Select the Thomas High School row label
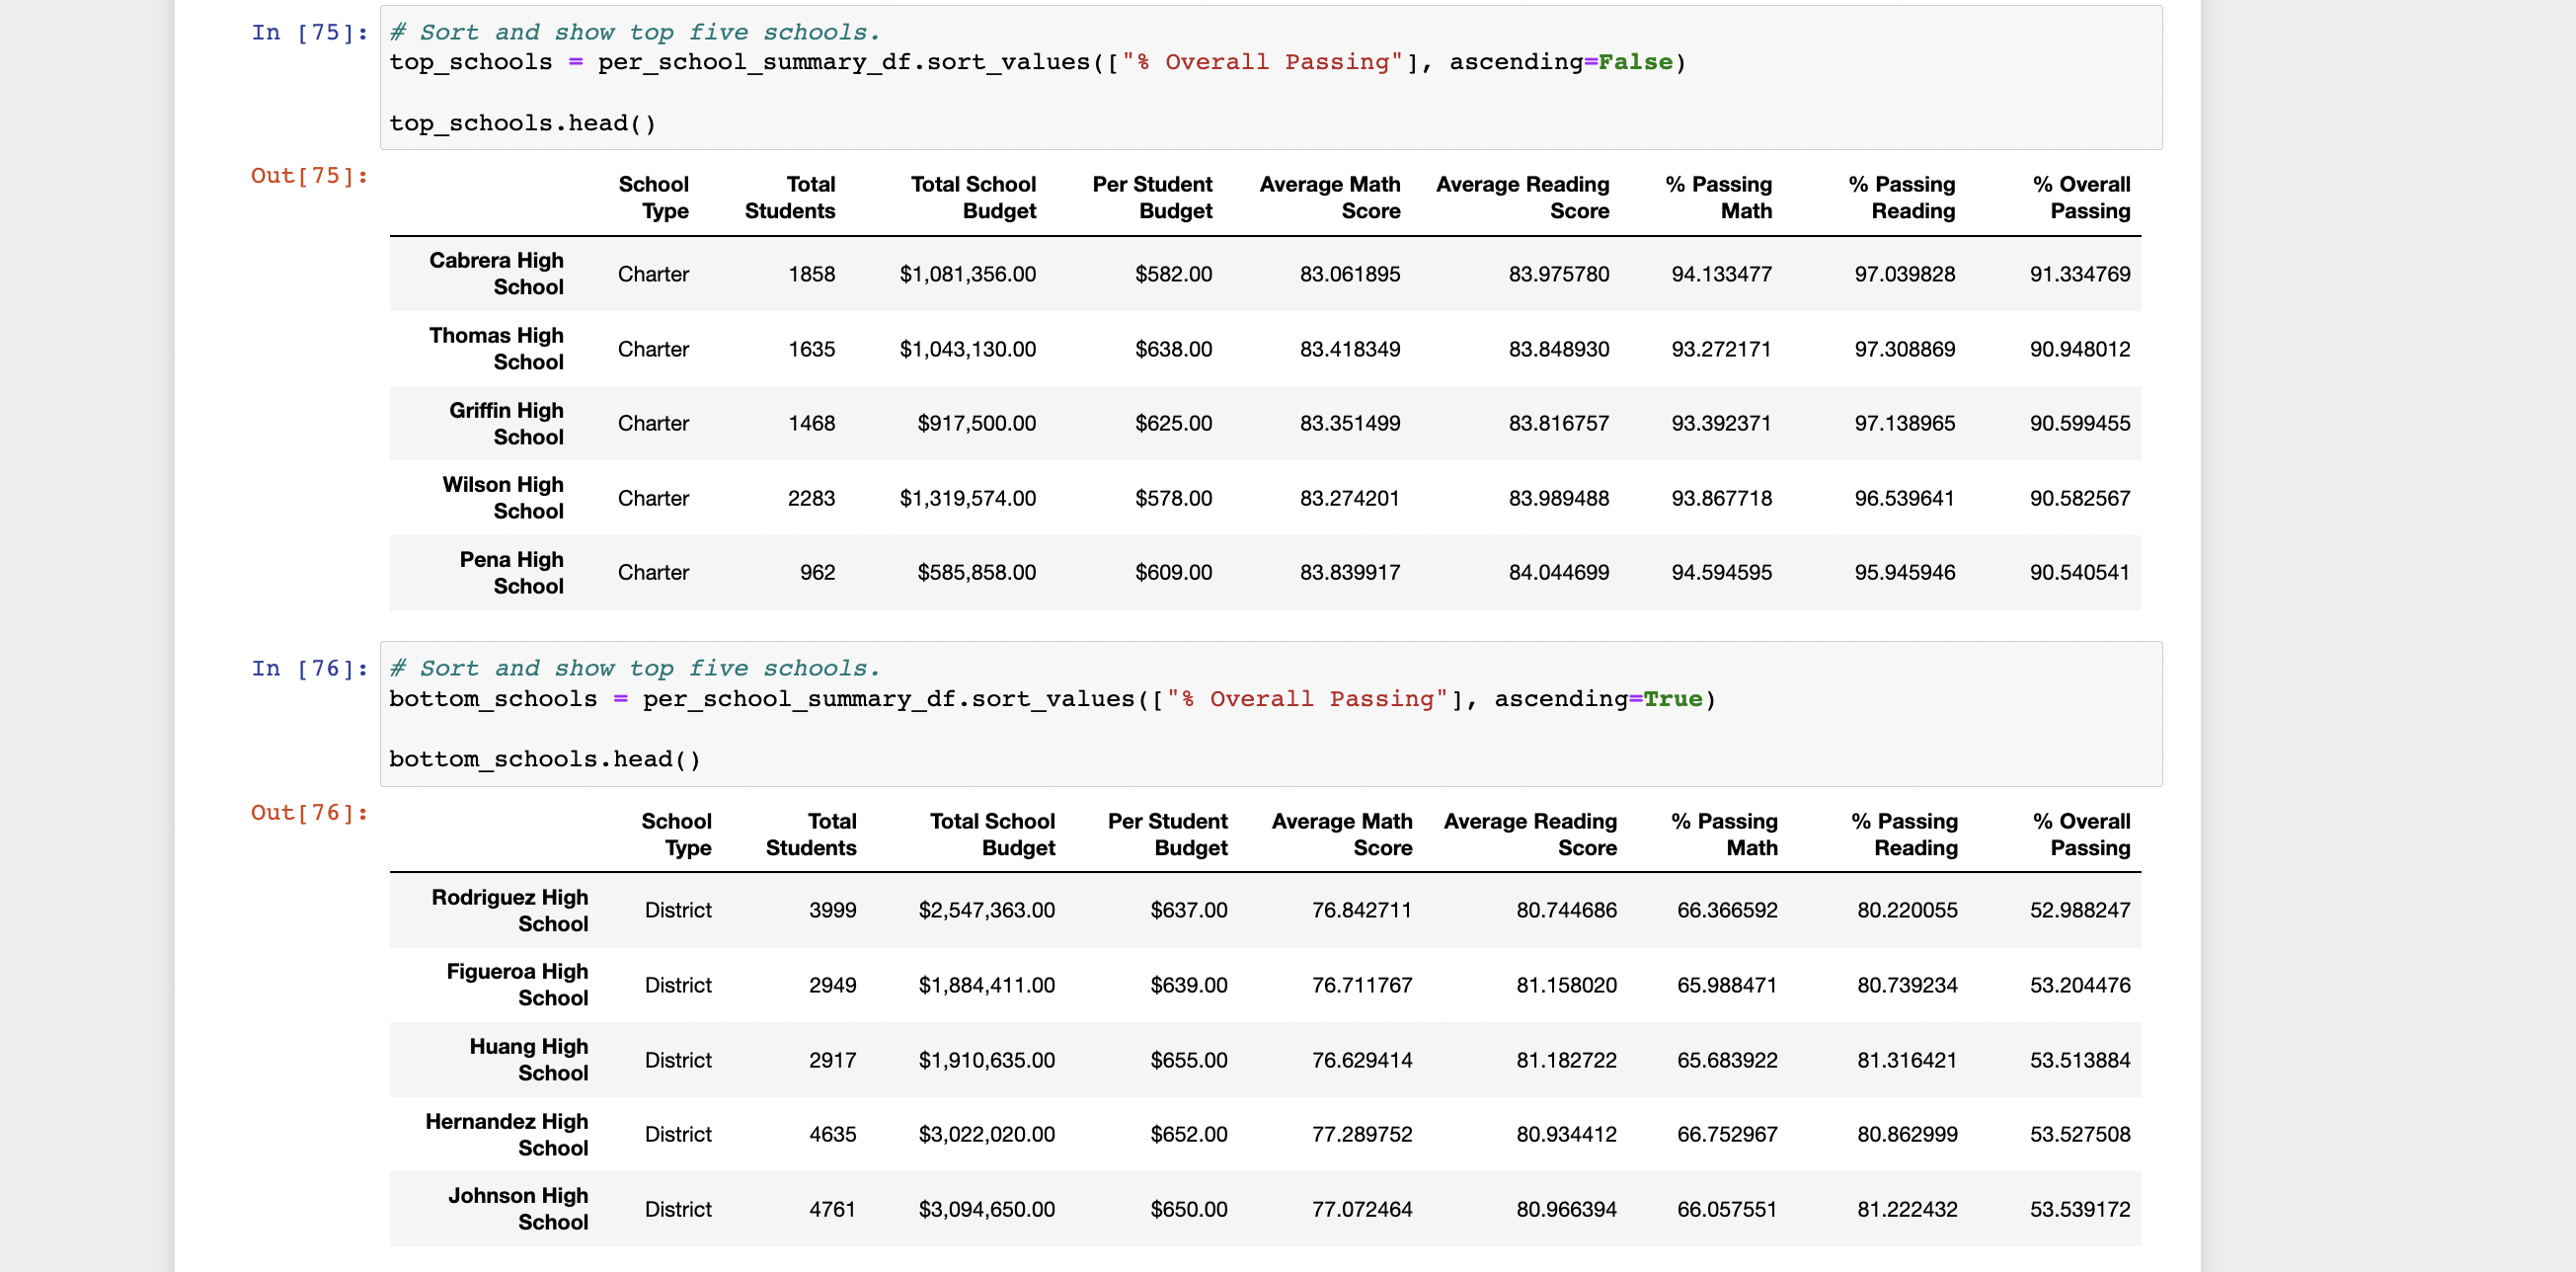 (496, 349)
